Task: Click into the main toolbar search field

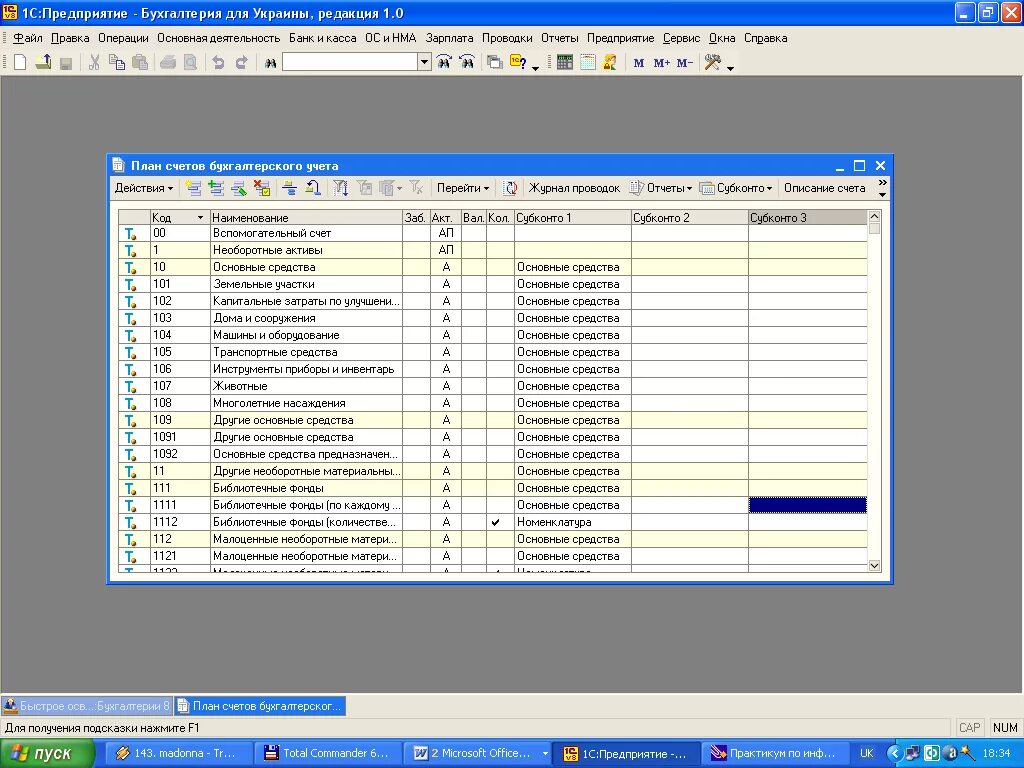Action: (x=351, y=62)
